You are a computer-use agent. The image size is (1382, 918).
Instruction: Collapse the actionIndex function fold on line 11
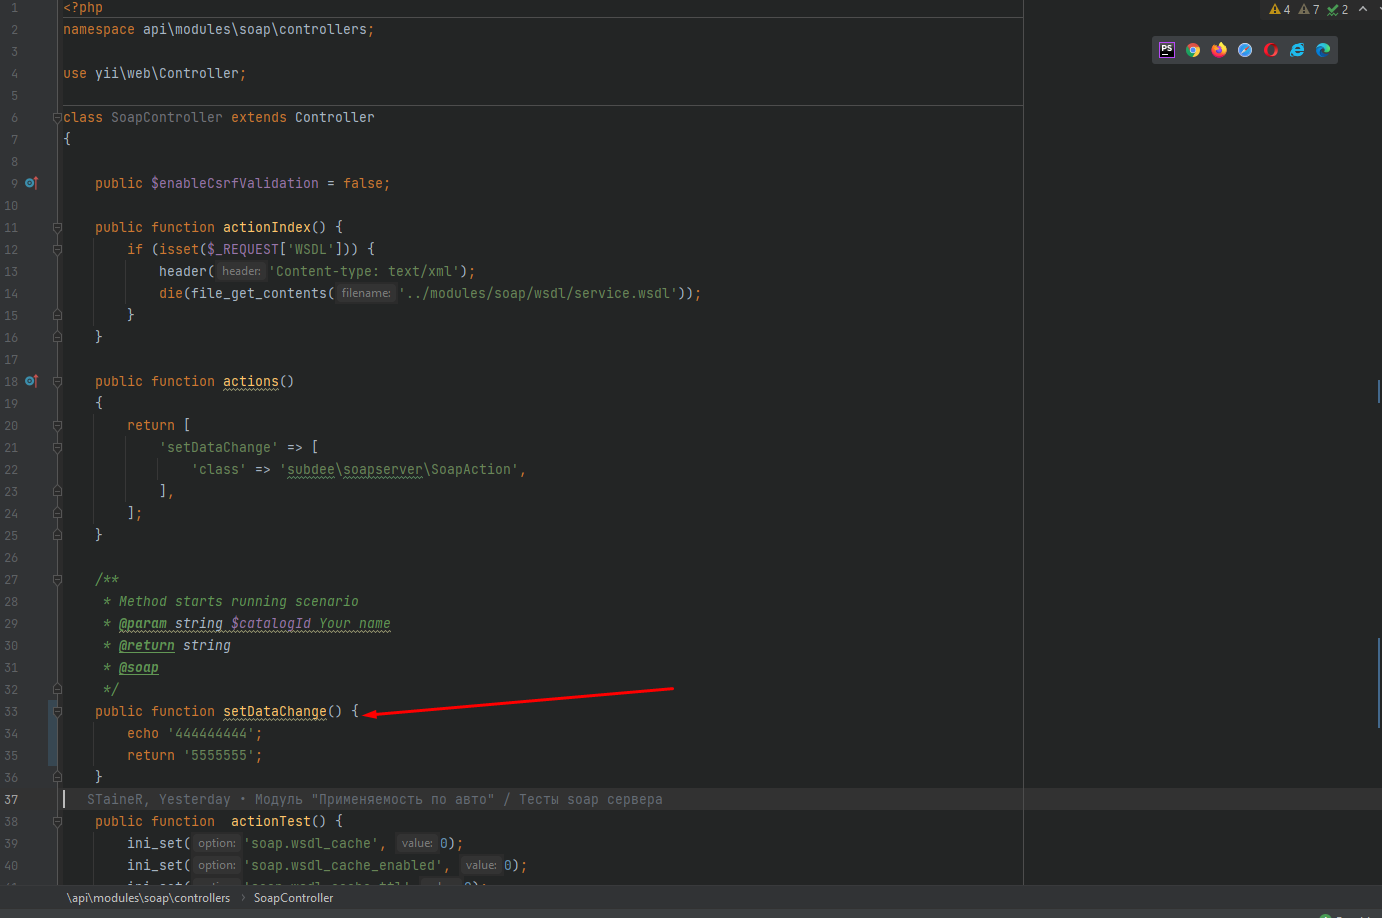tap(57, 227)
